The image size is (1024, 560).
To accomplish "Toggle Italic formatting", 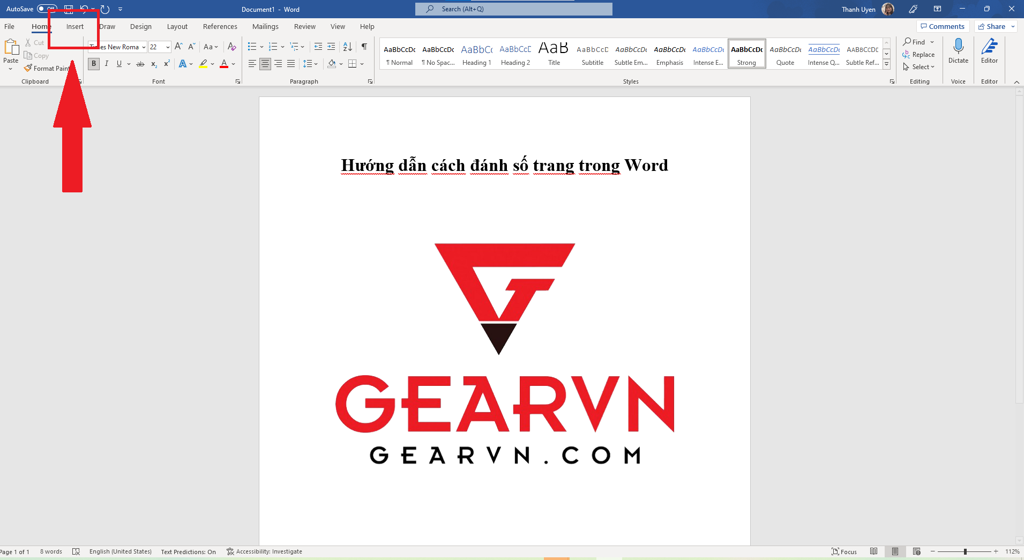I will pyautogui.click(x=106, y=64).
